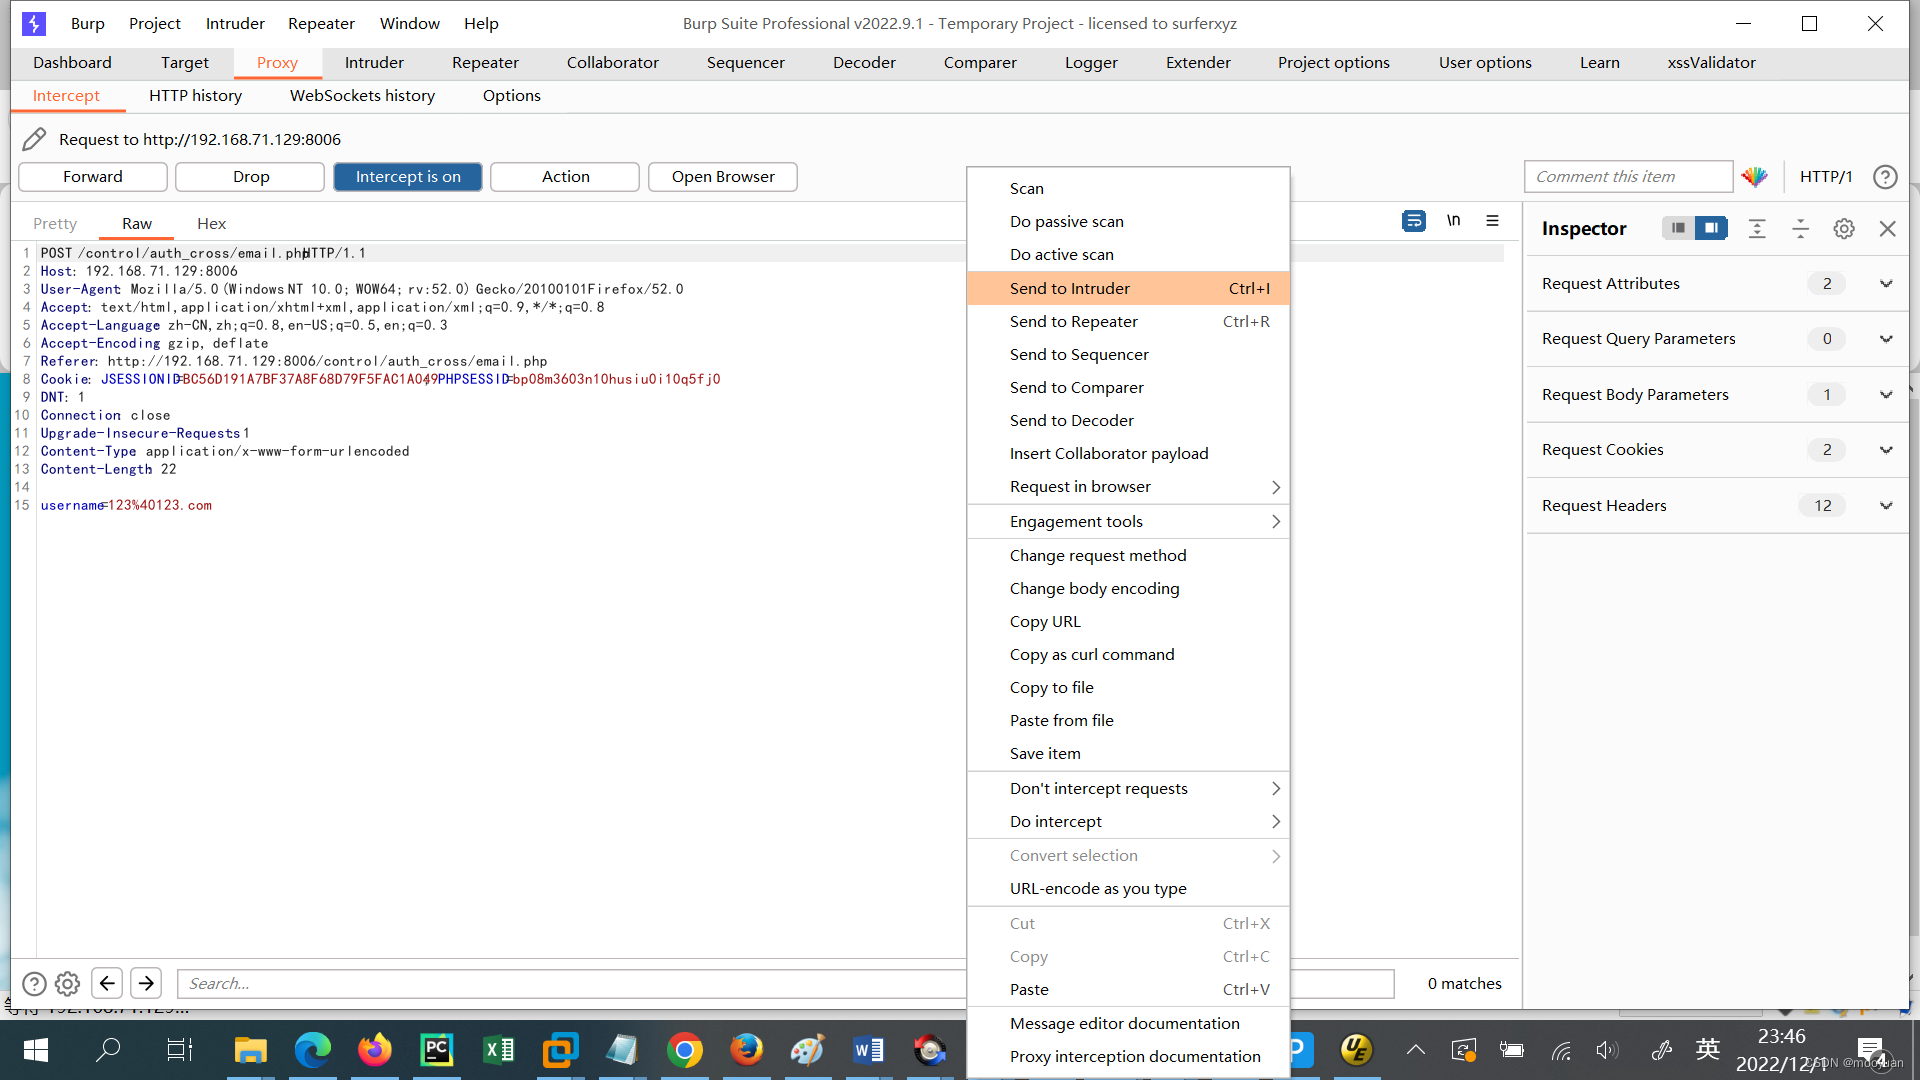Switch Inspector to single-column layout toggle
Viewport: 1920px width, 1080px height.
[1678, 228]
